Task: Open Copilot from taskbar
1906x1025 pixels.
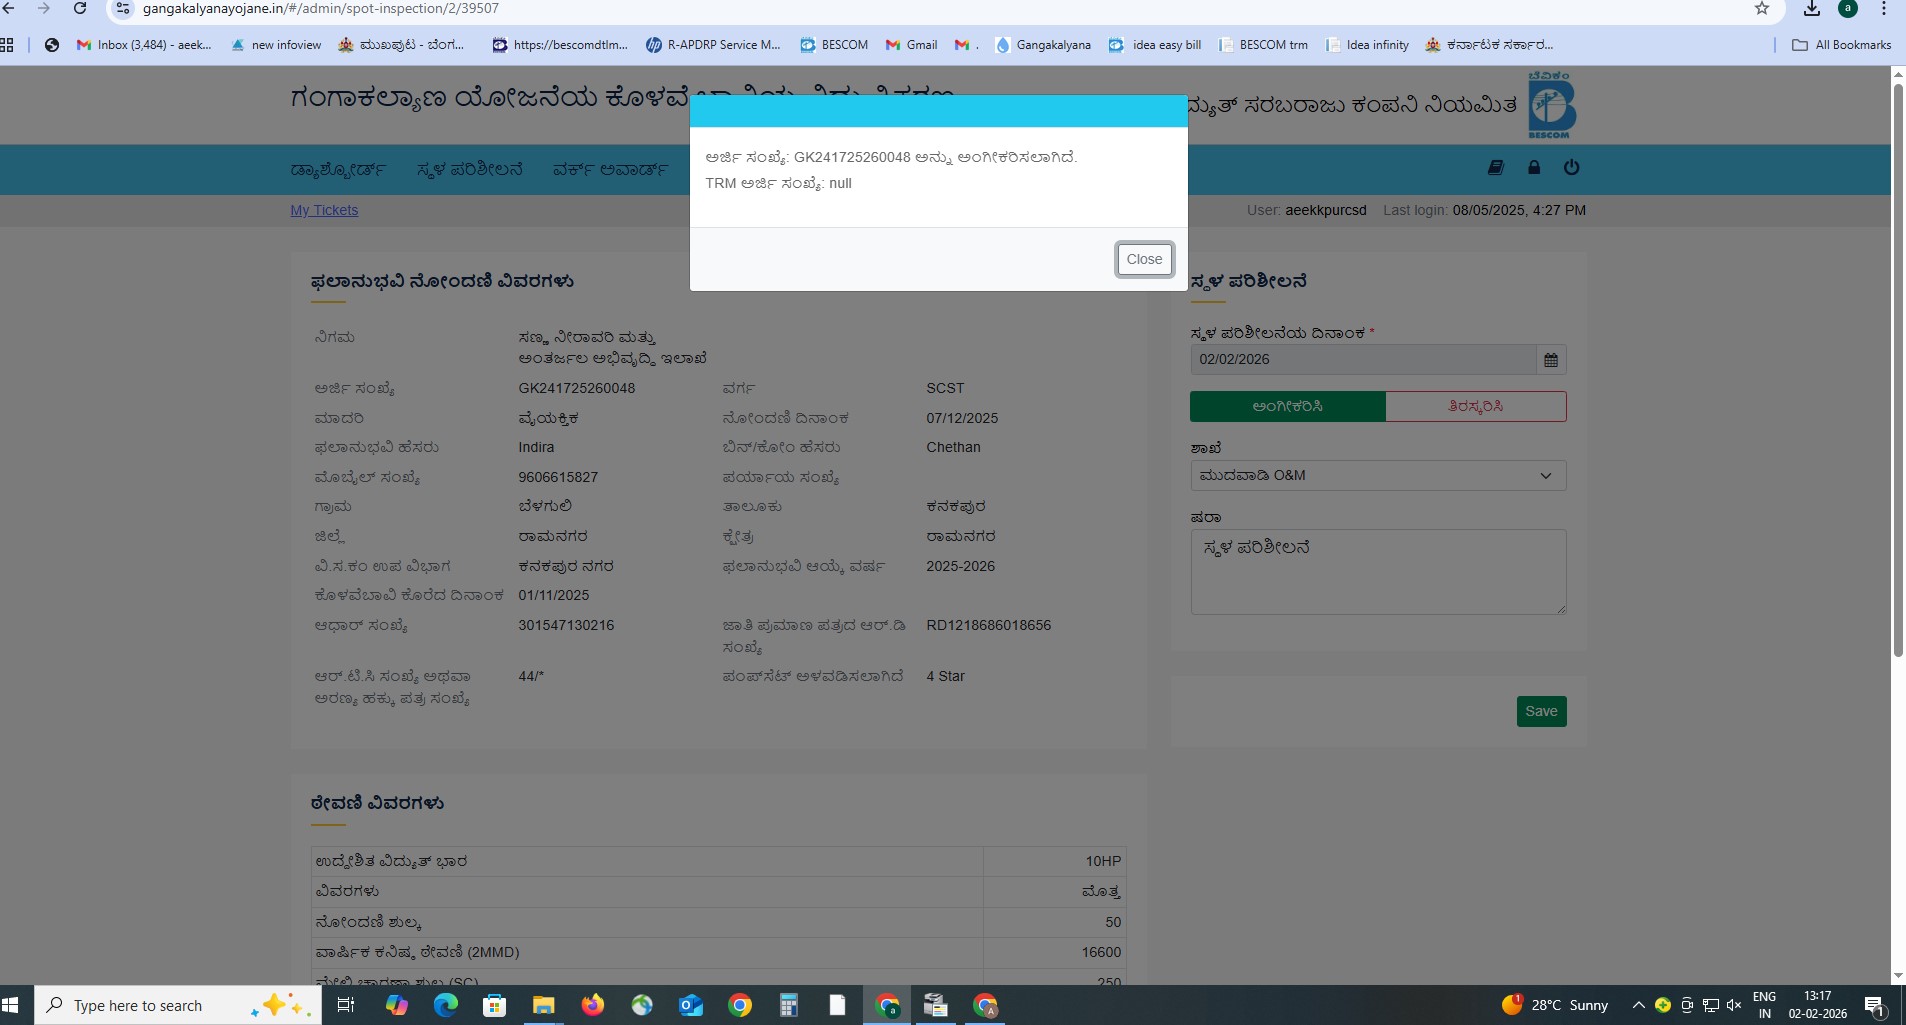Action: tap(397, 1005)
